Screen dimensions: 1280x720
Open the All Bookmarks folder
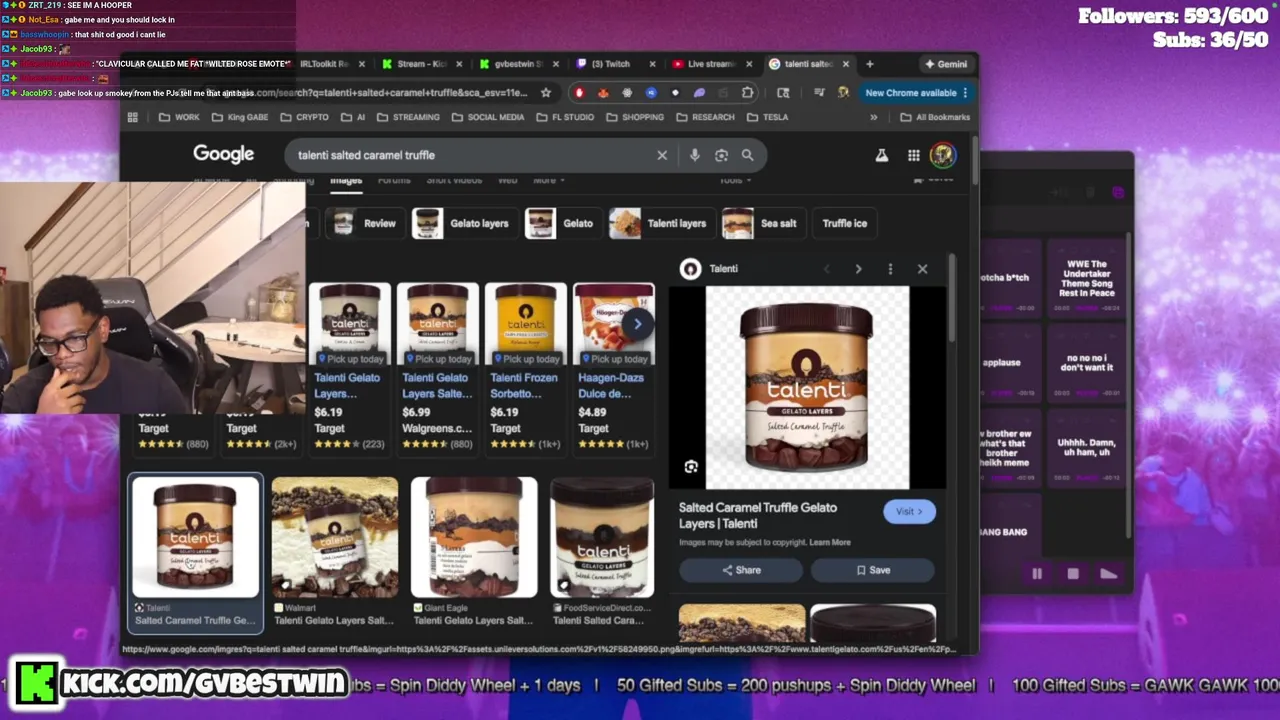click(935, 117)
